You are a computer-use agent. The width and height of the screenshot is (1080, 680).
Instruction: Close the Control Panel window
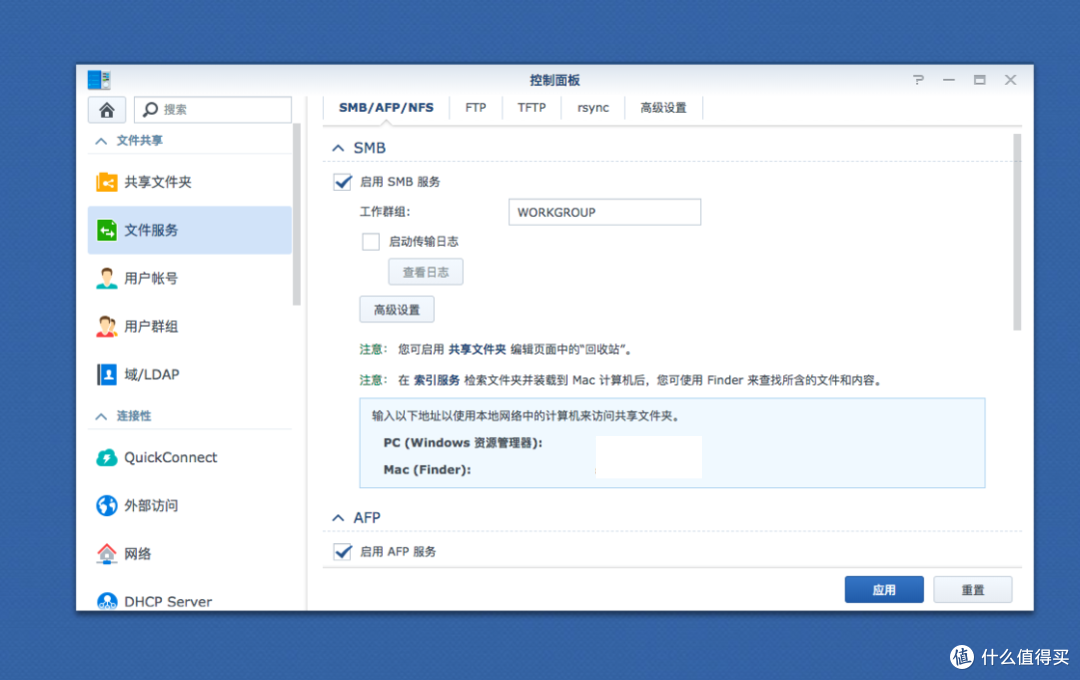click(1010, 80)
